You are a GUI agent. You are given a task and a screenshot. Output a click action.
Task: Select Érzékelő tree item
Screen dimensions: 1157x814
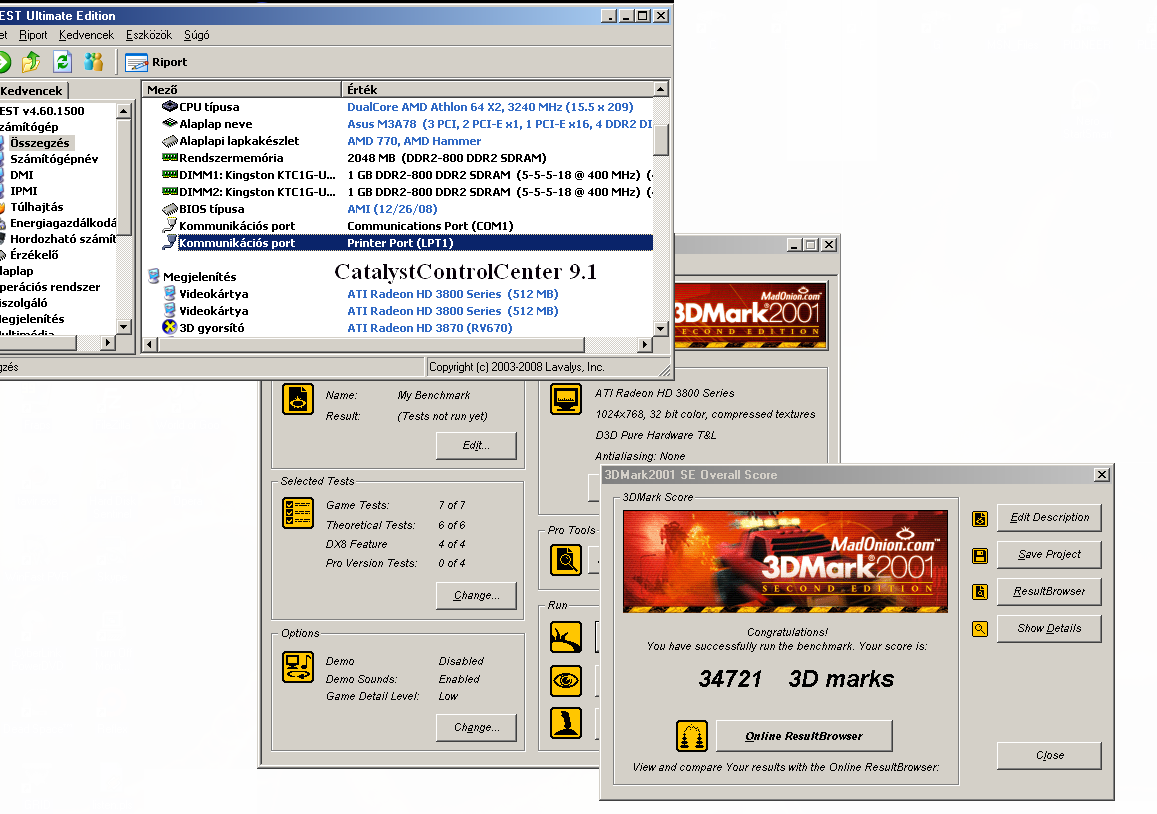coord(34,255)
